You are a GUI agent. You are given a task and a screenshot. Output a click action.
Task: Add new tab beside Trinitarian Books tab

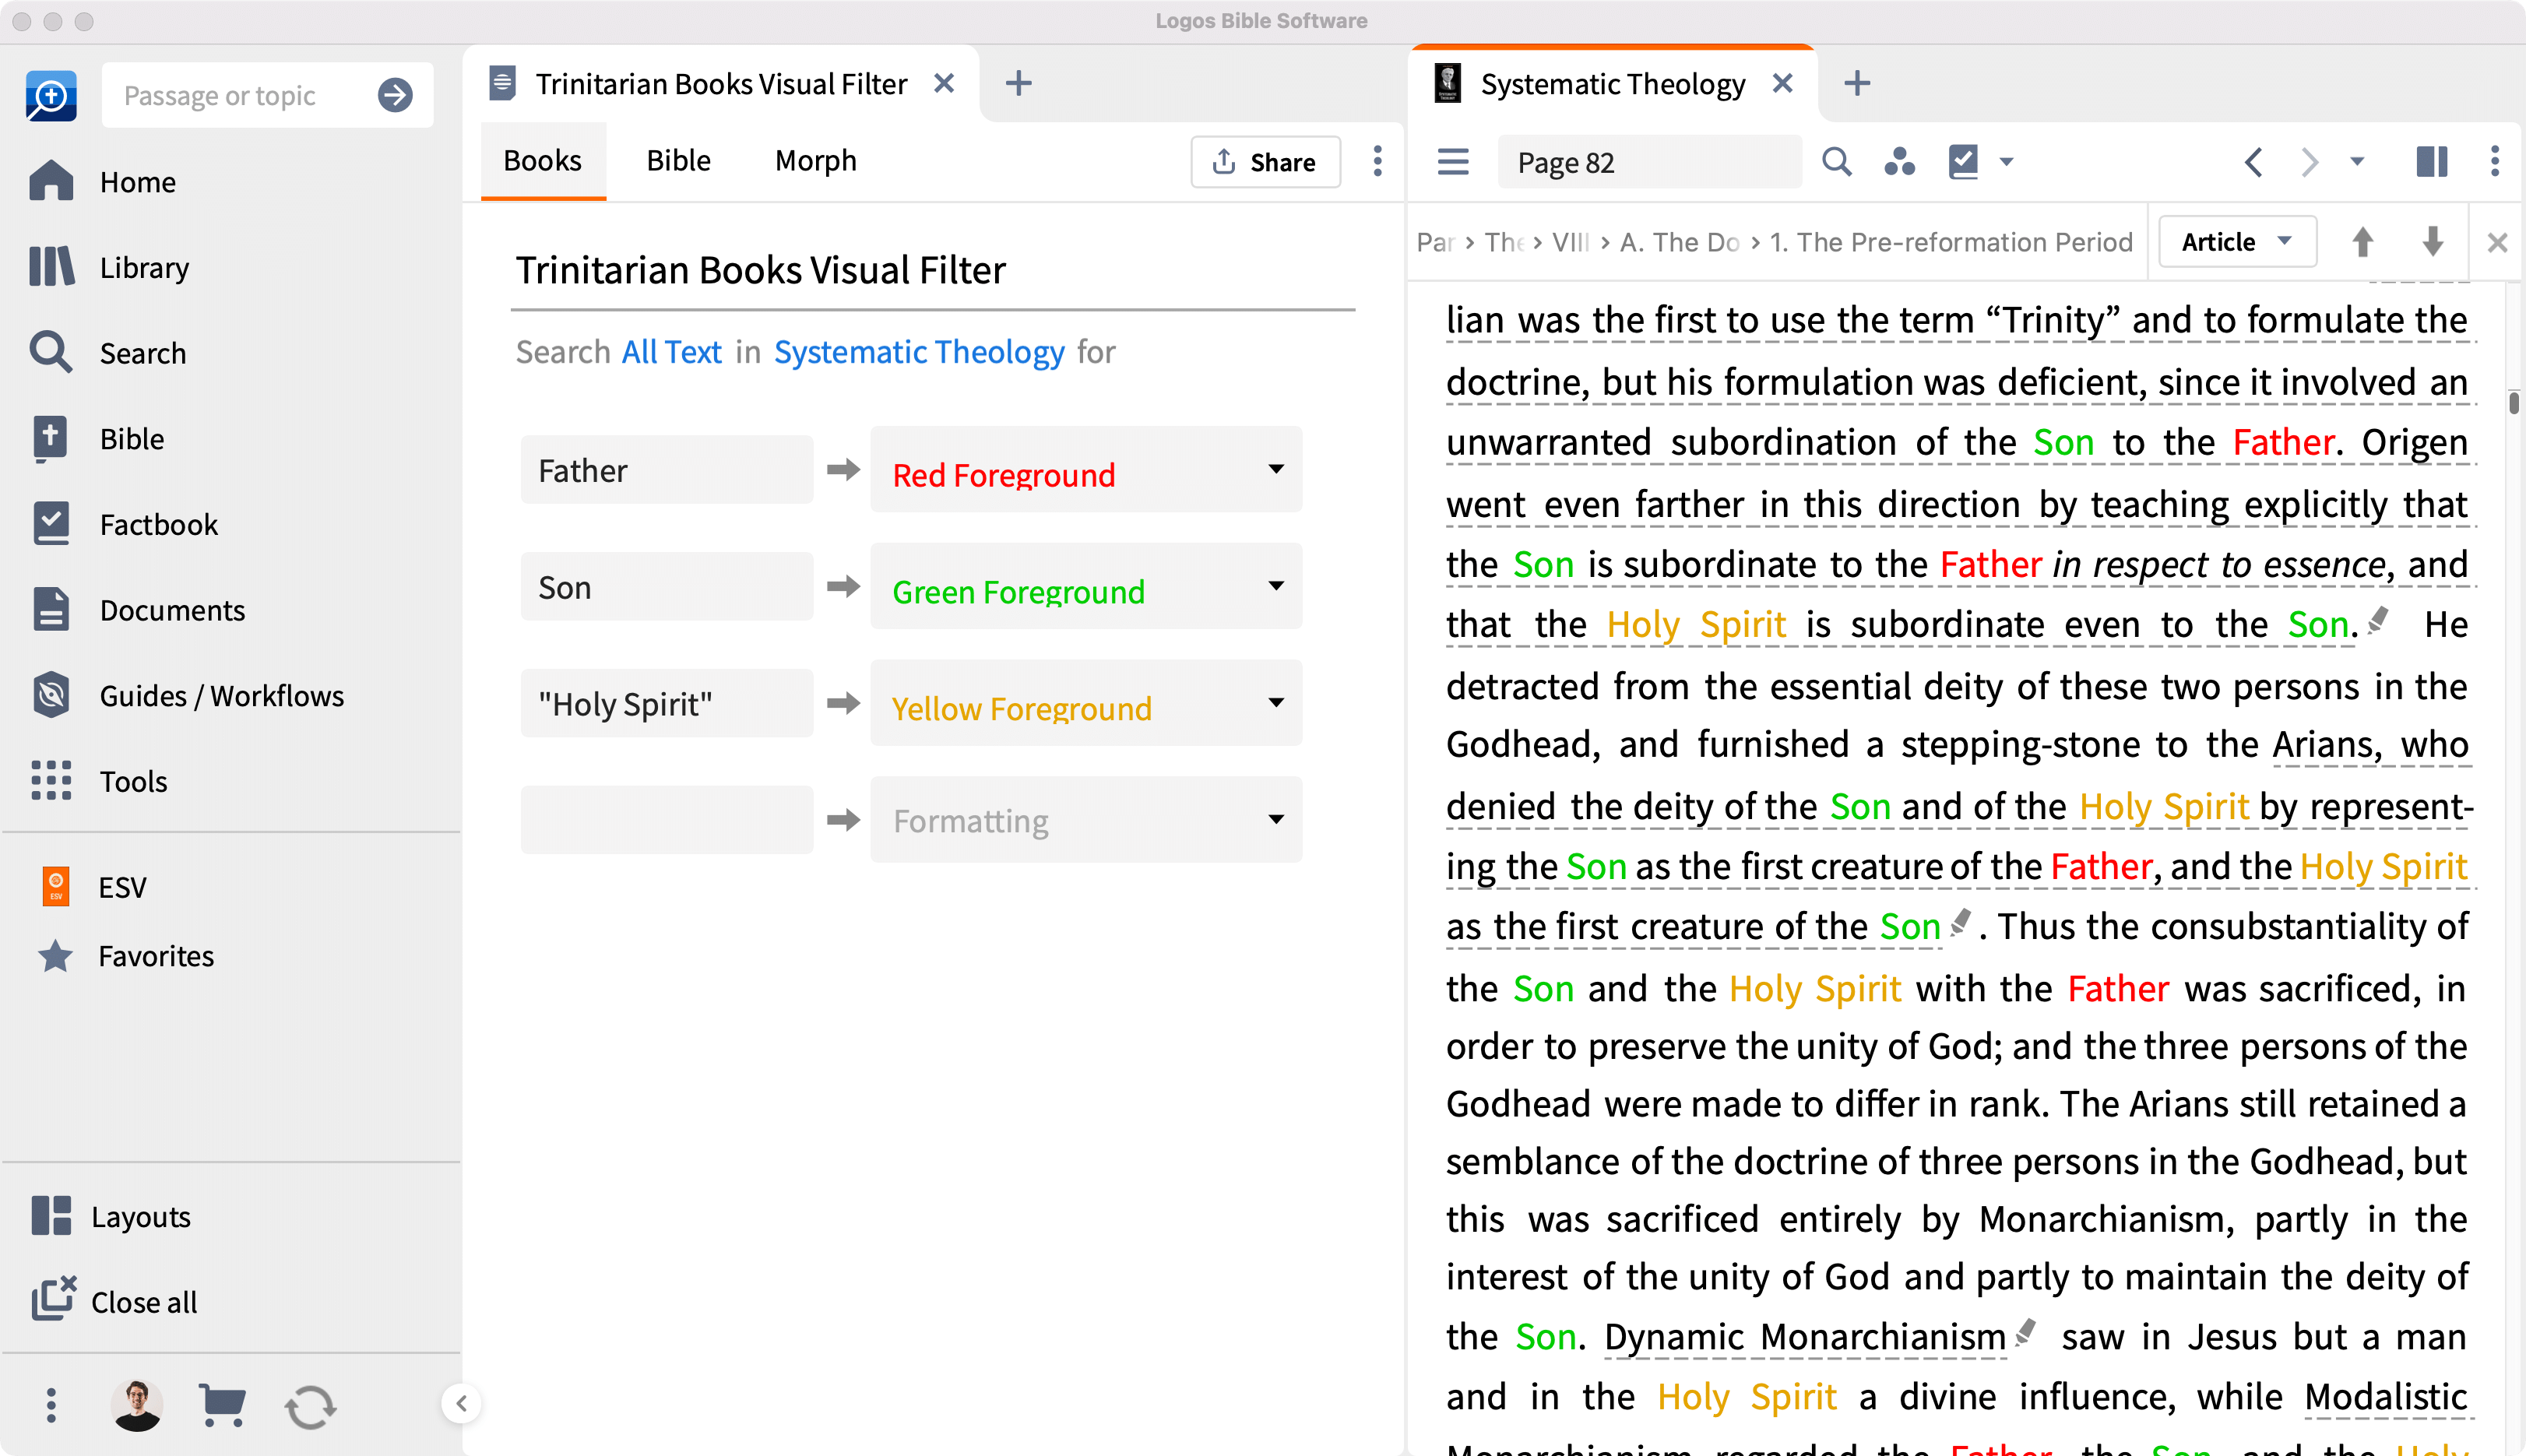click(x=1018, y=83)
